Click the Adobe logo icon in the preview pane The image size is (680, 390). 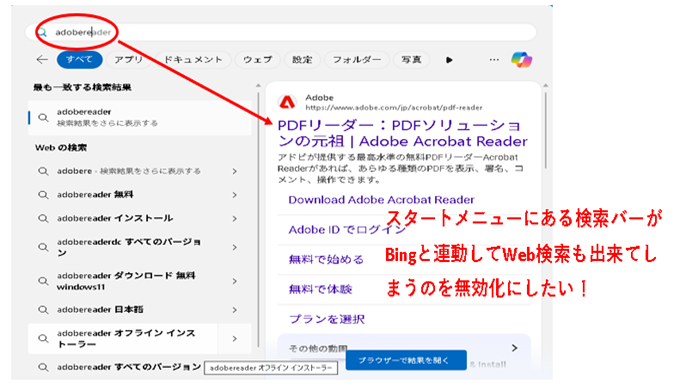287,102
